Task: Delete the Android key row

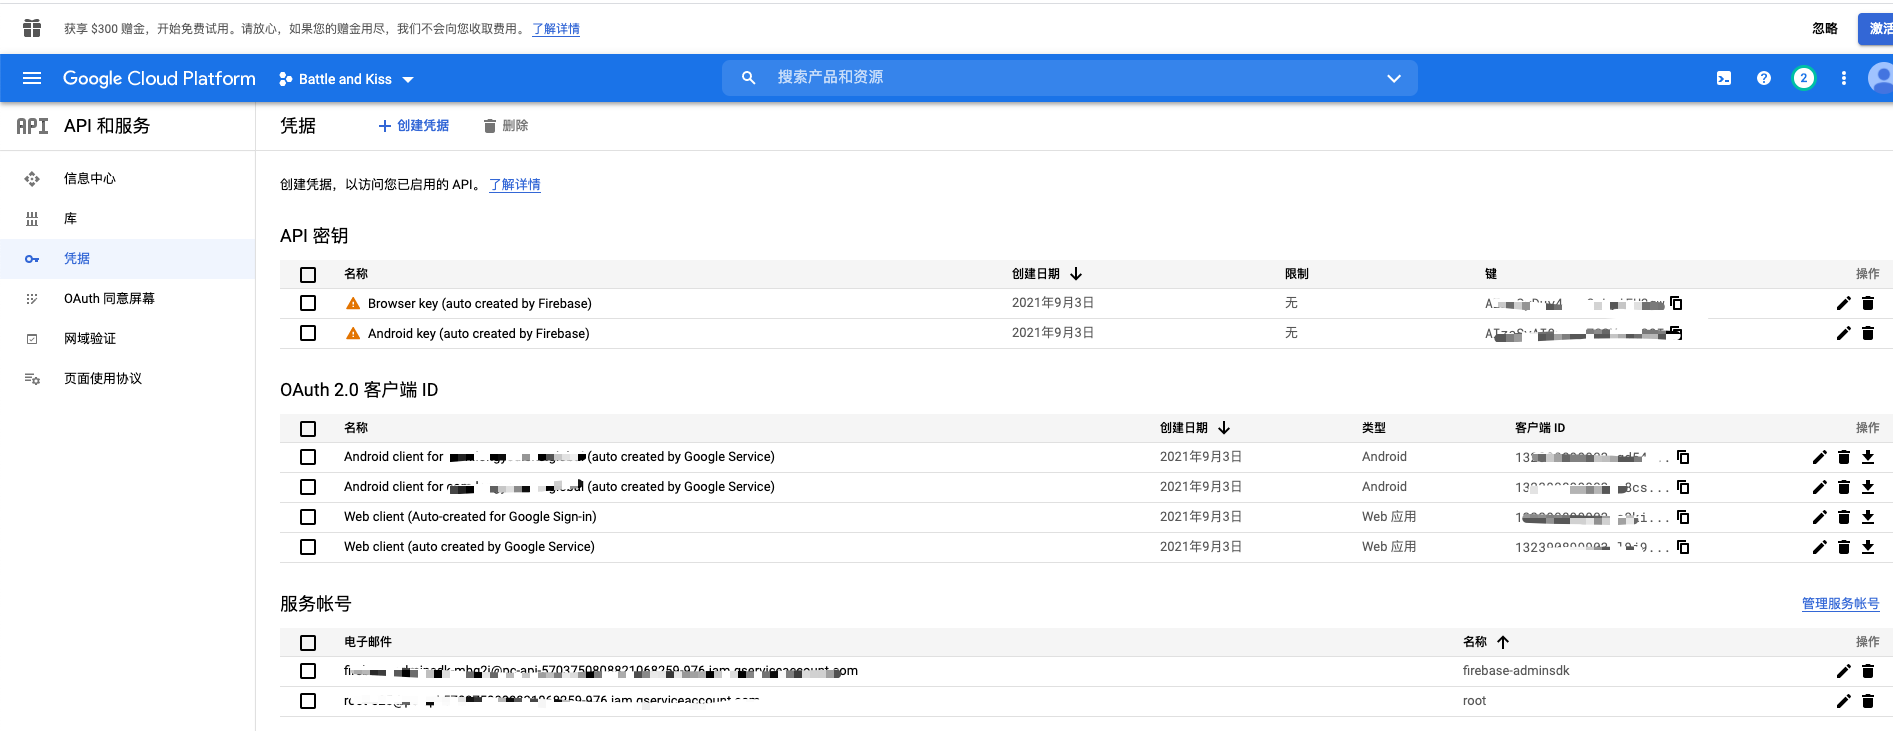Action: pos(1868,333)
